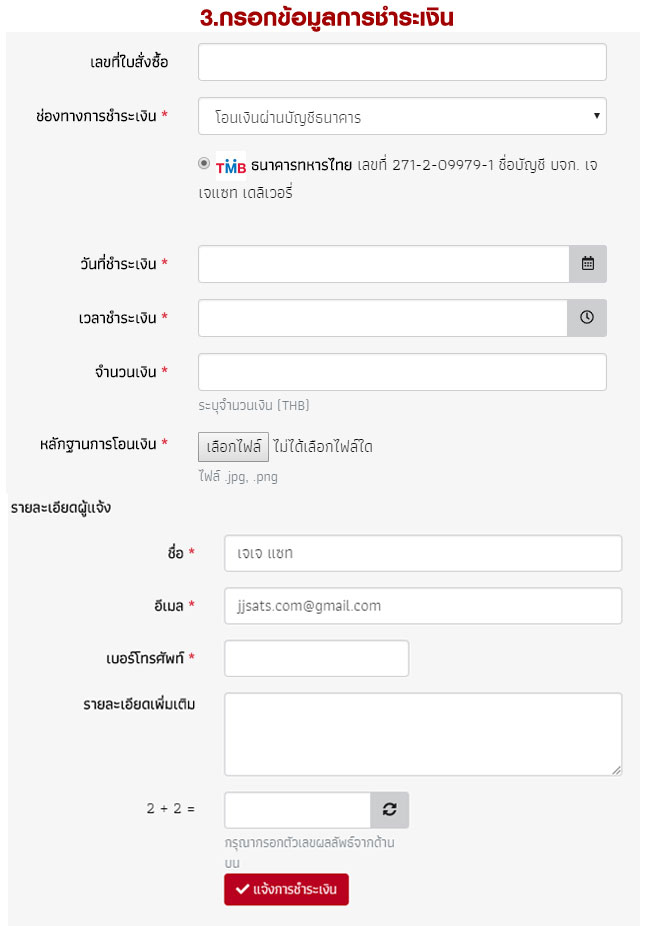The width and height of the screenshot is (650, 926).
Task: Click the TMB bank logo
Action: pos(231,166)
